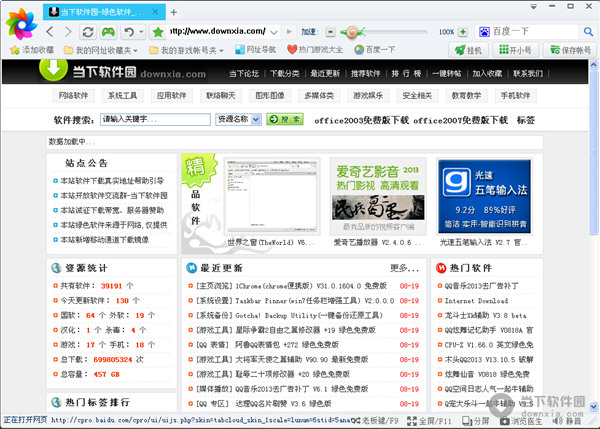Select the 当下软件园 browser tab
Screen dimensions: 600x429
104,12
